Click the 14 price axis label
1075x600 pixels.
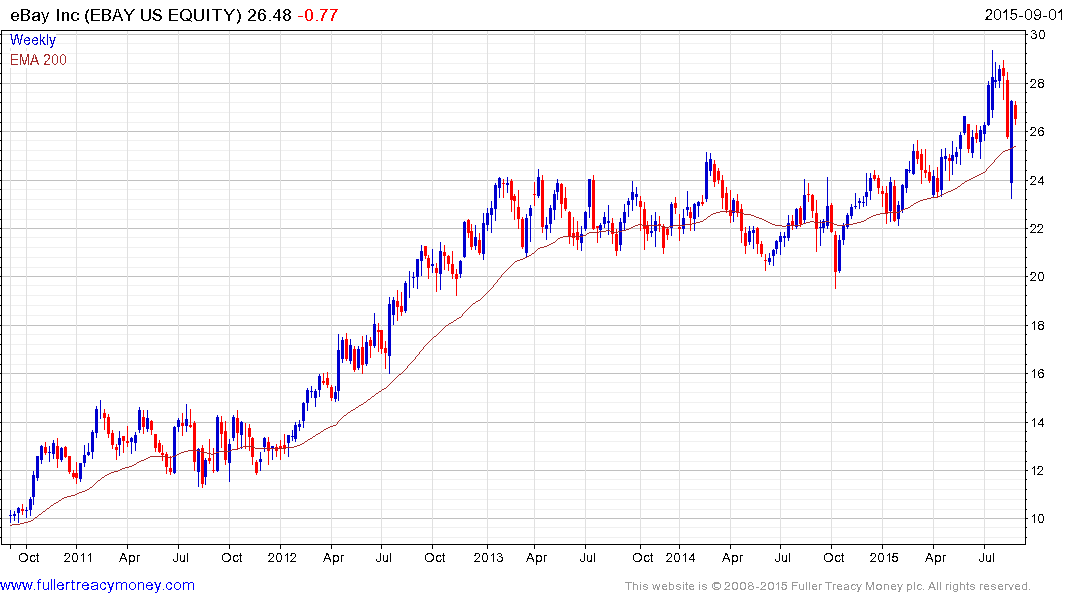(x=1038, y=422)
